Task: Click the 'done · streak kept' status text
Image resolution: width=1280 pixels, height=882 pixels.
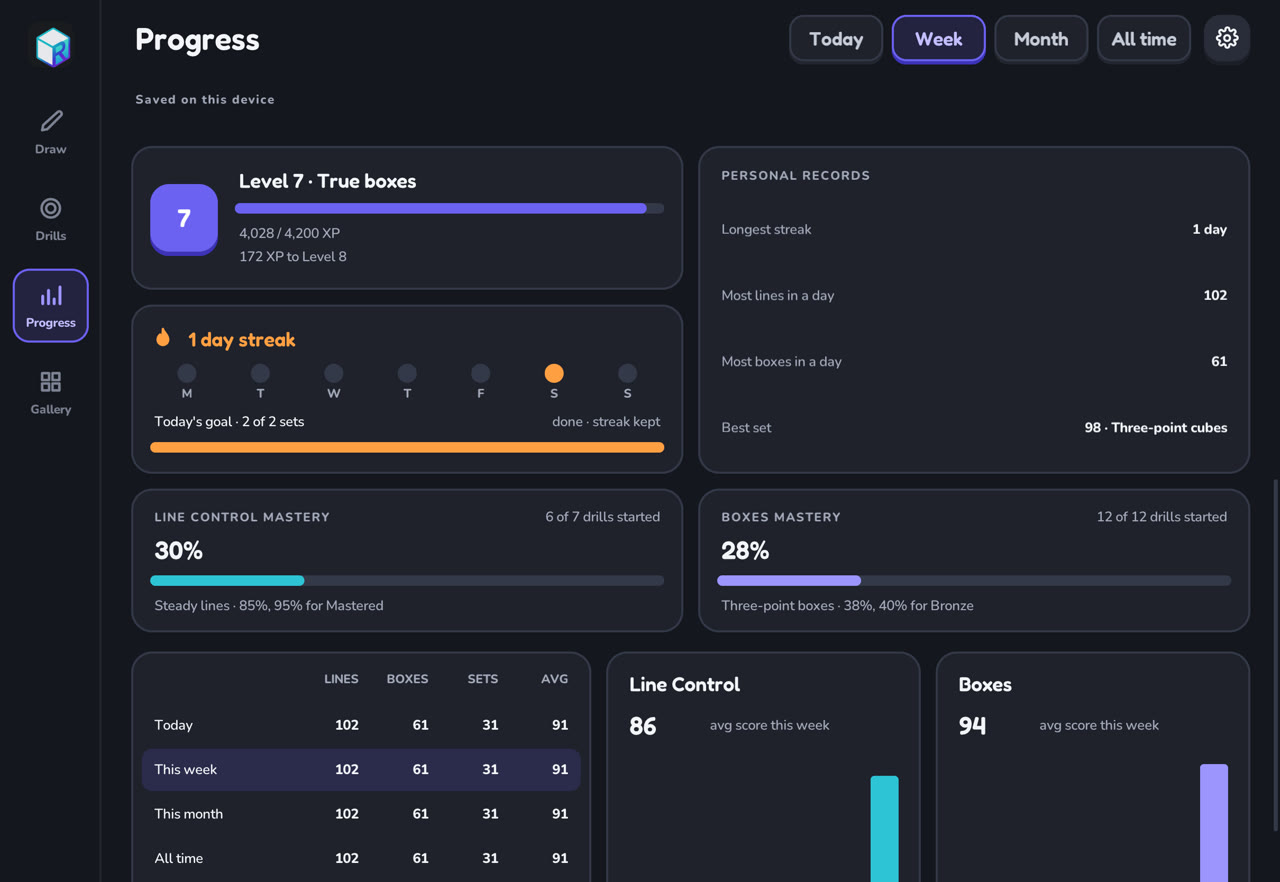Action: pos(606,421)
